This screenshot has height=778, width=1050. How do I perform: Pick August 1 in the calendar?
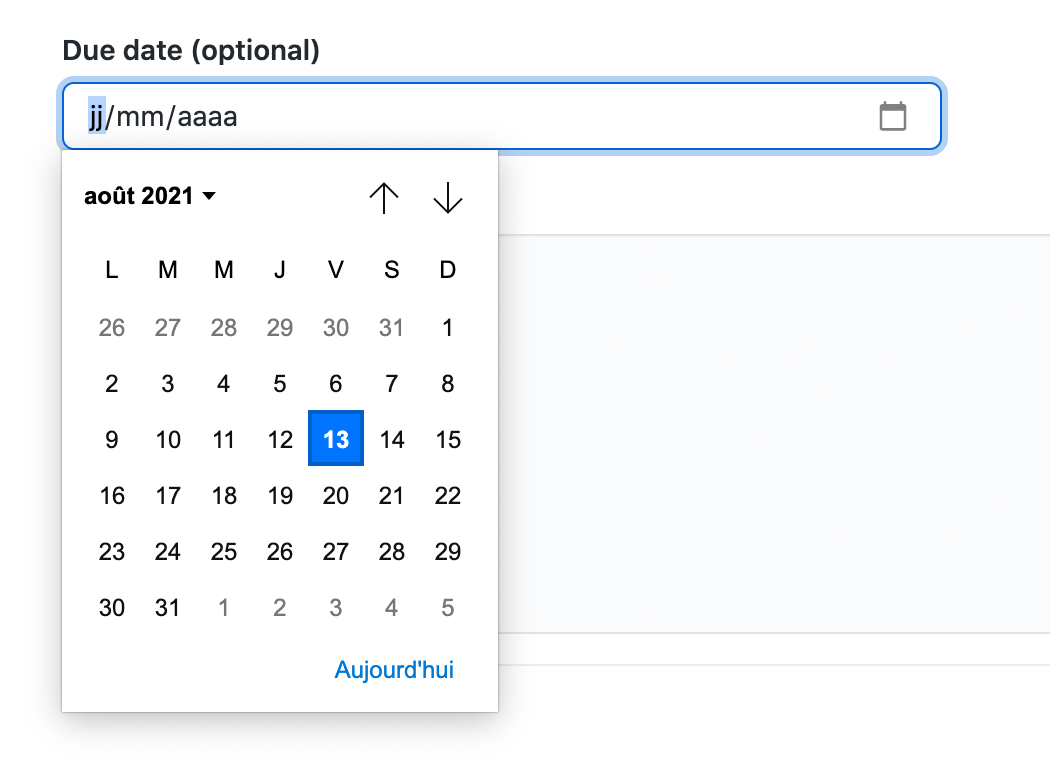(x=447, y=327)
